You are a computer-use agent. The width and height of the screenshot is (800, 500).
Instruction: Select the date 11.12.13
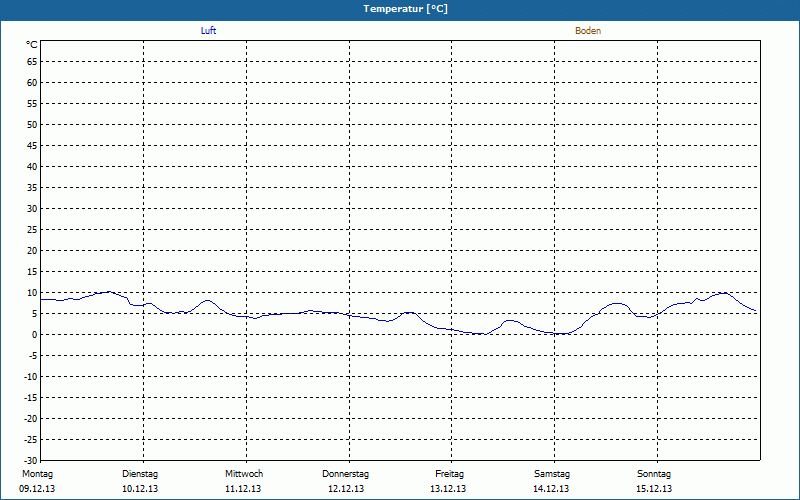(243, 489)
